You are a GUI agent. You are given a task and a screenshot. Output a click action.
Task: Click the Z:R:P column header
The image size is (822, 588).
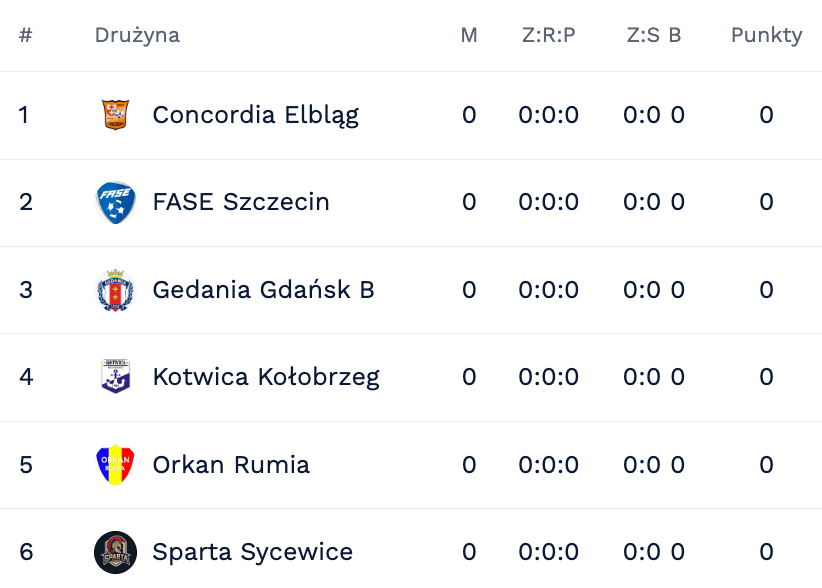548,35
